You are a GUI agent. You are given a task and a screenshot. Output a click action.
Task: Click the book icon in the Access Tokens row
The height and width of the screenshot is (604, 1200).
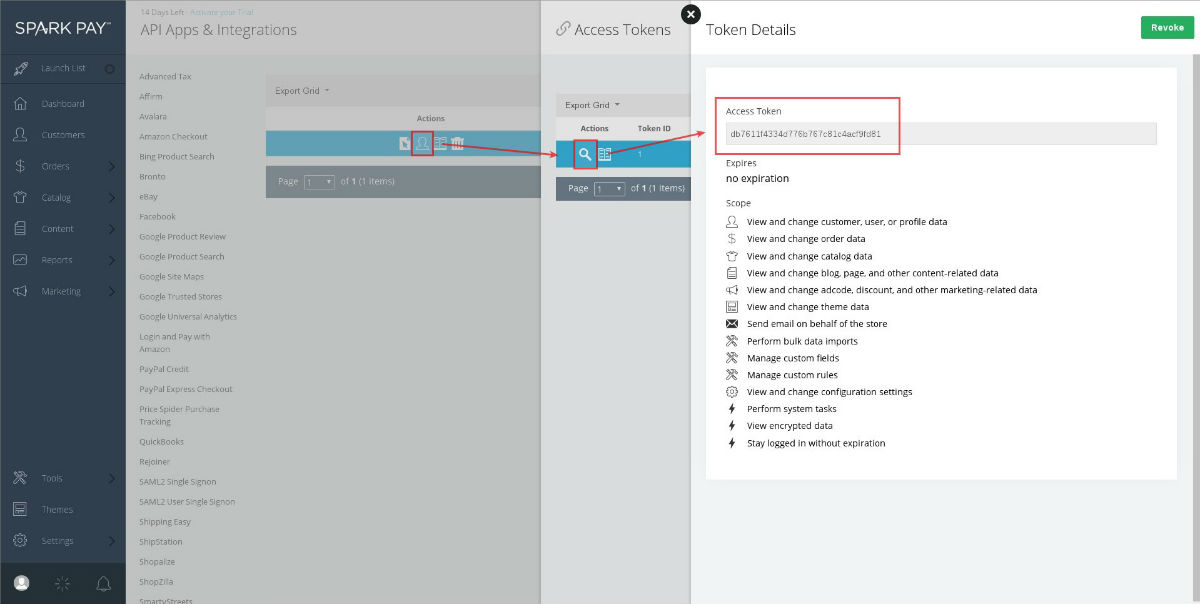coord(605,154)
